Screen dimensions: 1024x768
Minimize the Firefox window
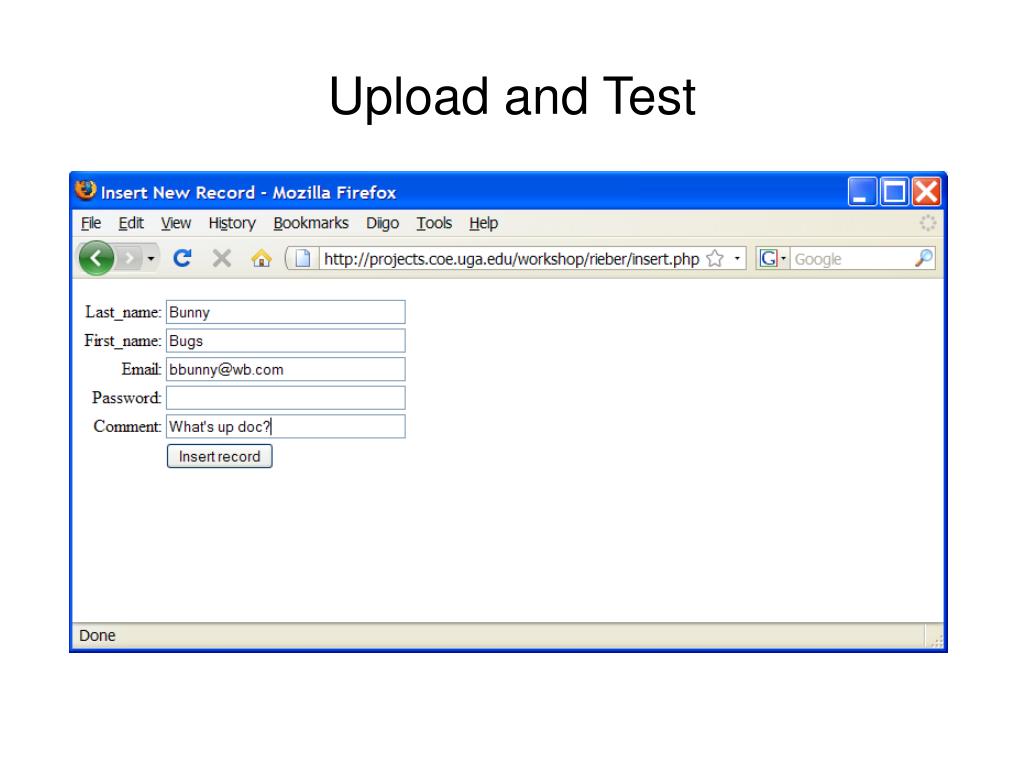click(862, 192)
